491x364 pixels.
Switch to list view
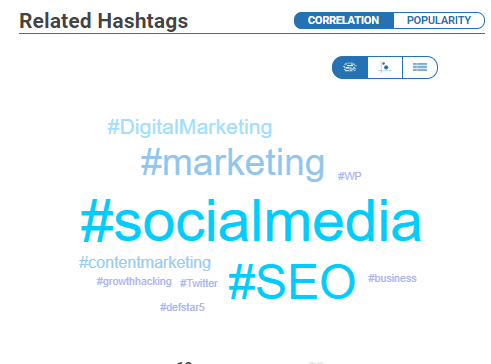pyautogui.click(x=420, y=67)
